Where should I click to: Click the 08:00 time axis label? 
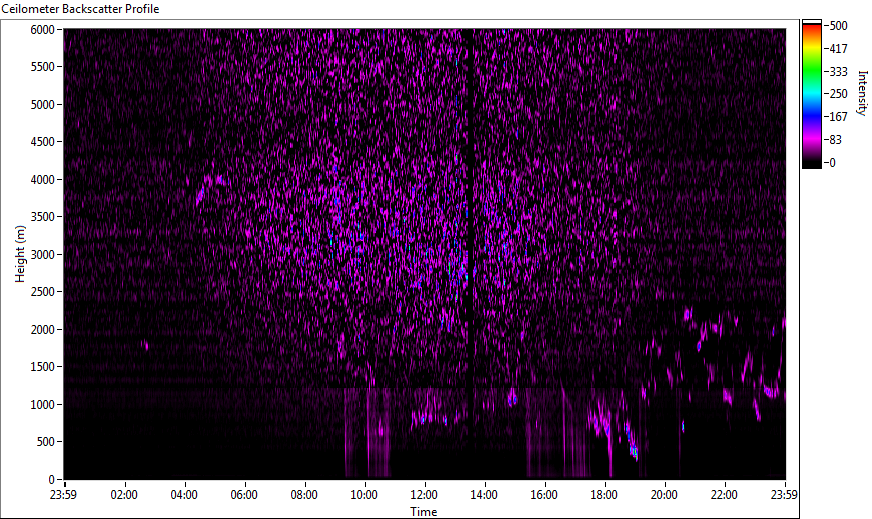coord(304,495)
